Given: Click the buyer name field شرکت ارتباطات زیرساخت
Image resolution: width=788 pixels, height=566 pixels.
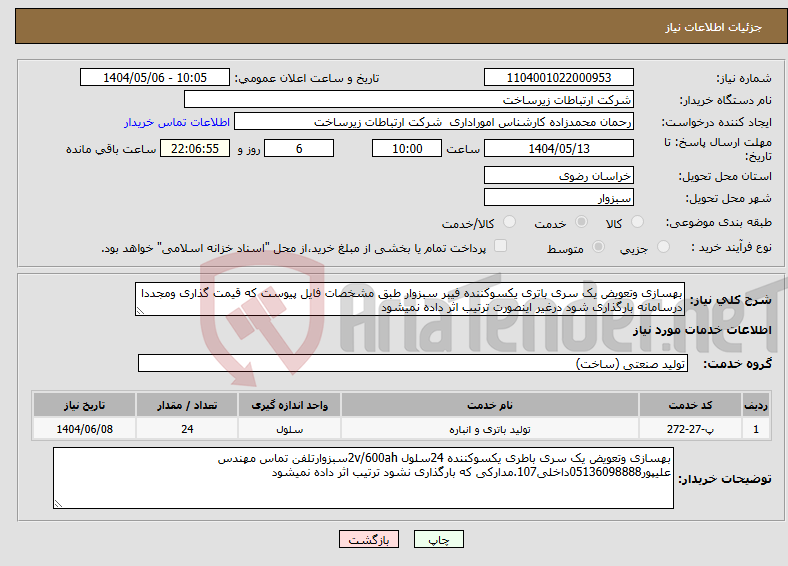Looking at the screenshot, I should [409, 100].
